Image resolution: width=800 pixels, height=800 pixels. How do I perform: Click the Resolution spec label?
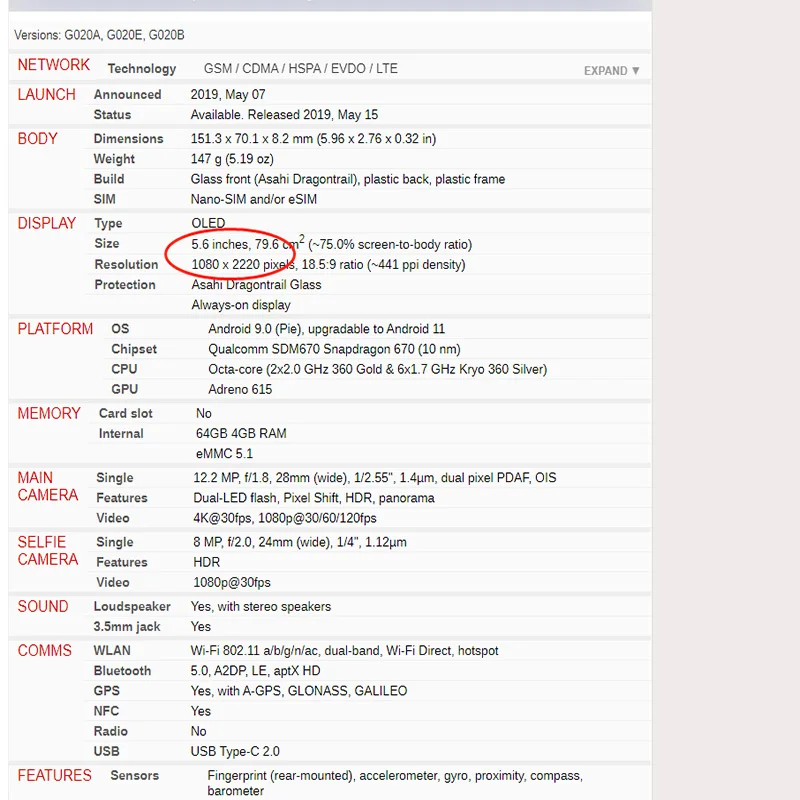[x=126, y=264]
